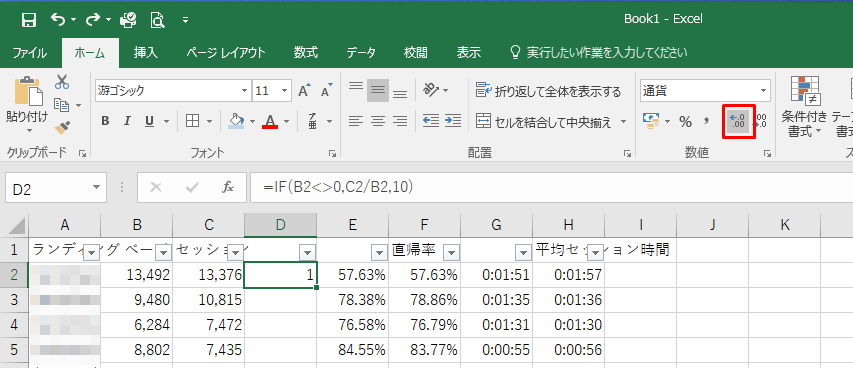Image resolution: width=853 pixels, height=368 pixels.
Task: Open filter dropdown in cell D1
Action: [307, 252]
